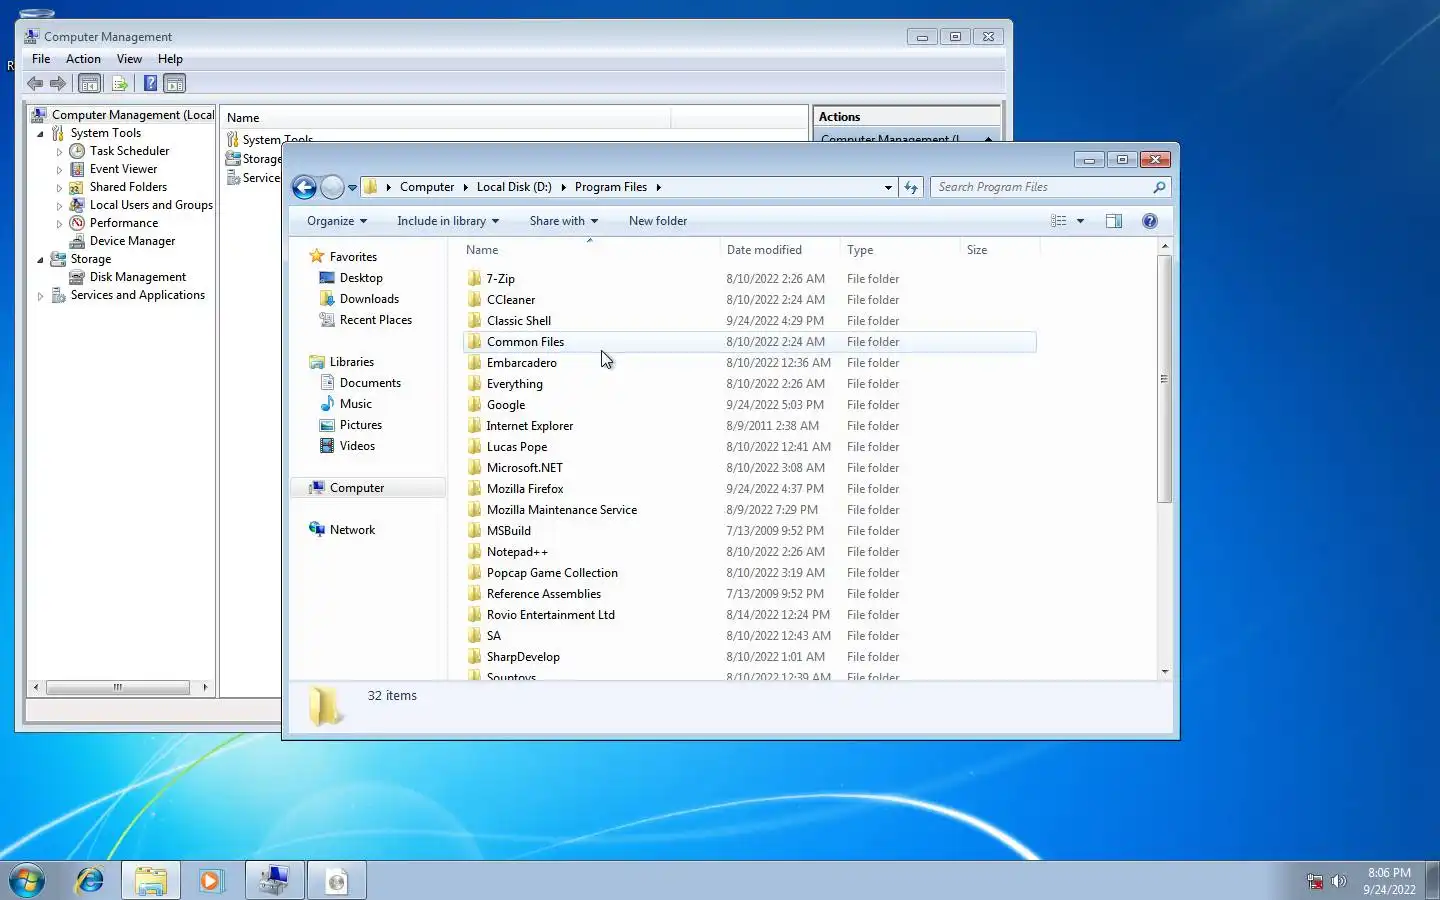1440x900 pixels.
Task: Click Change your view icon
Action: click(x=1059, y=221)
